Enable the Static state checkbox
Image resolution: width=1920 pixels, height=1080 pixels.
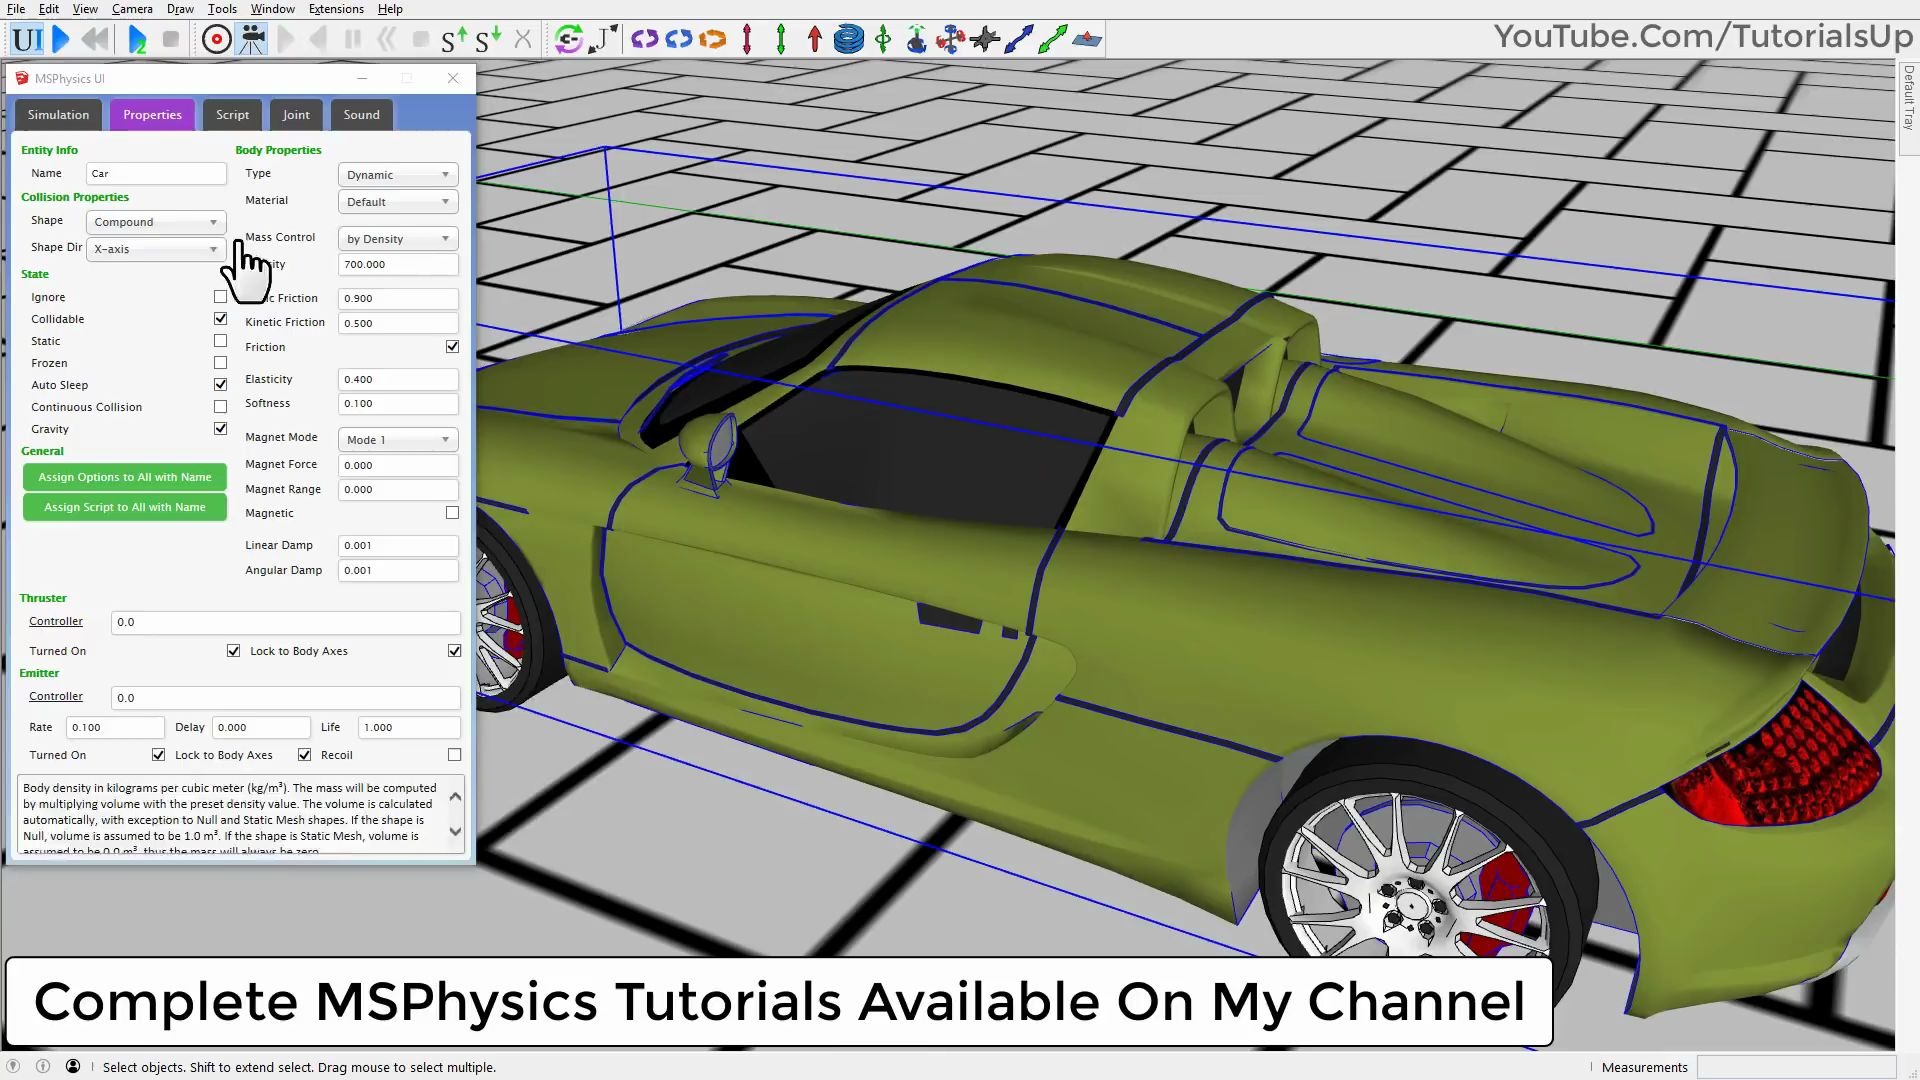tap(220, 340)
